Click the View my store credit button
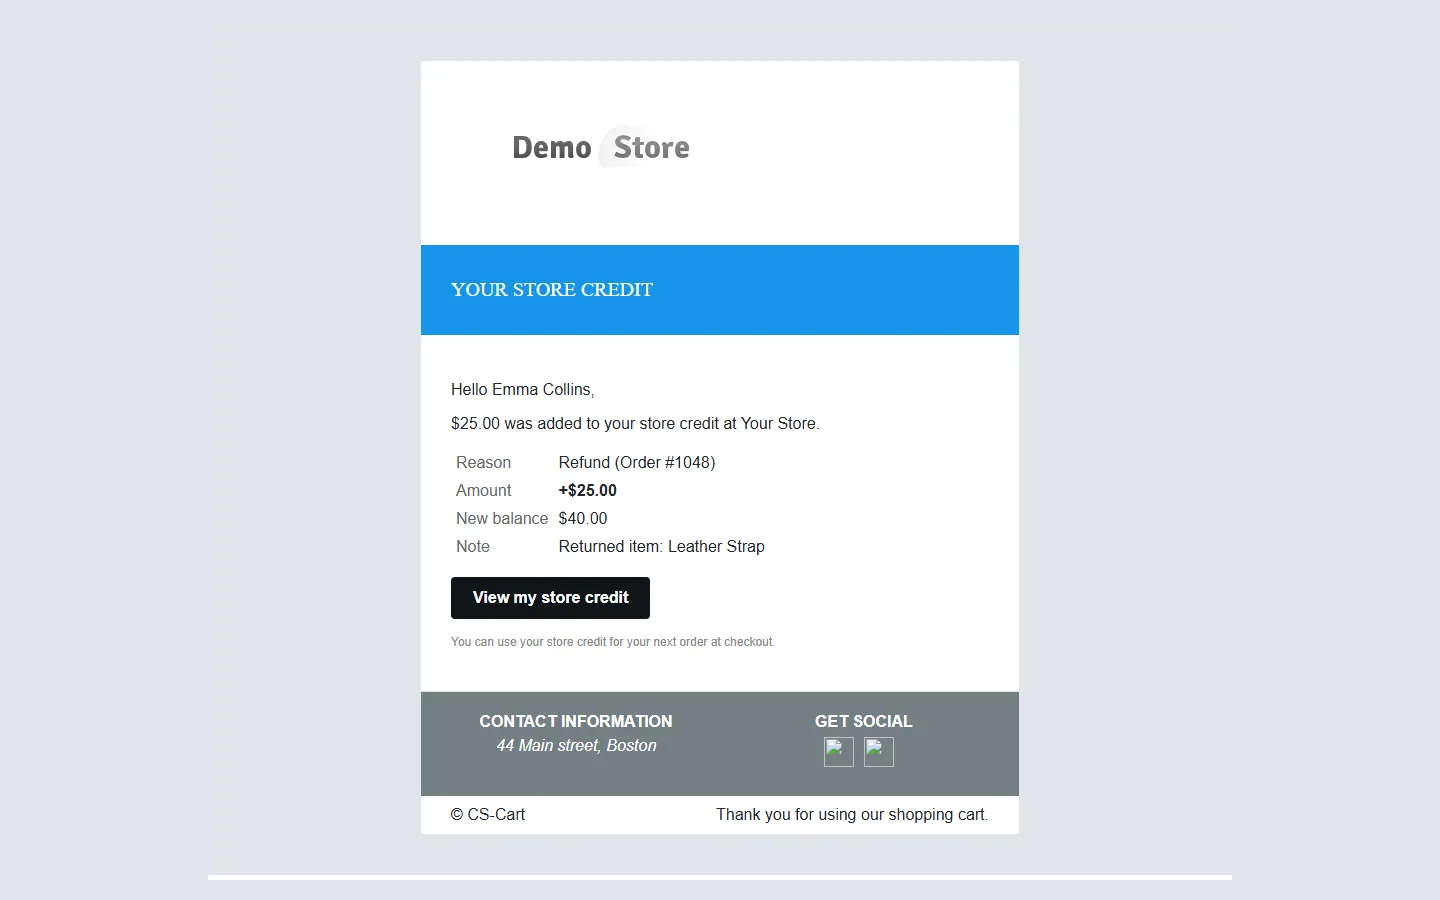Image resolution: width=1440 pixels, height=900 pixels. (550, 598)
